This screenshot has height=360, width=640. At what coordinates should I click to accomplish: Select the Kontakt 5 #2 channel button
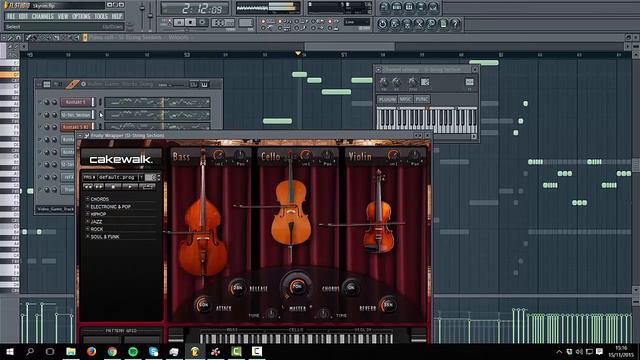76,127
